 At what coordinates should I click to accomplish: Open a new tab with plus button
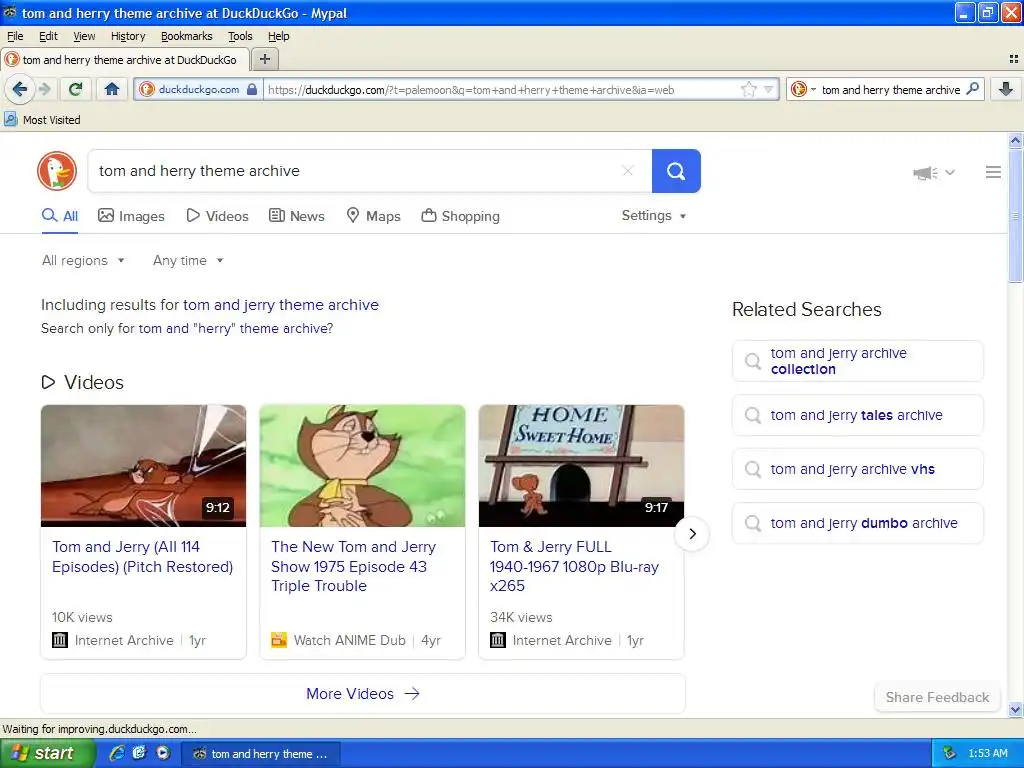click(264, 59)
